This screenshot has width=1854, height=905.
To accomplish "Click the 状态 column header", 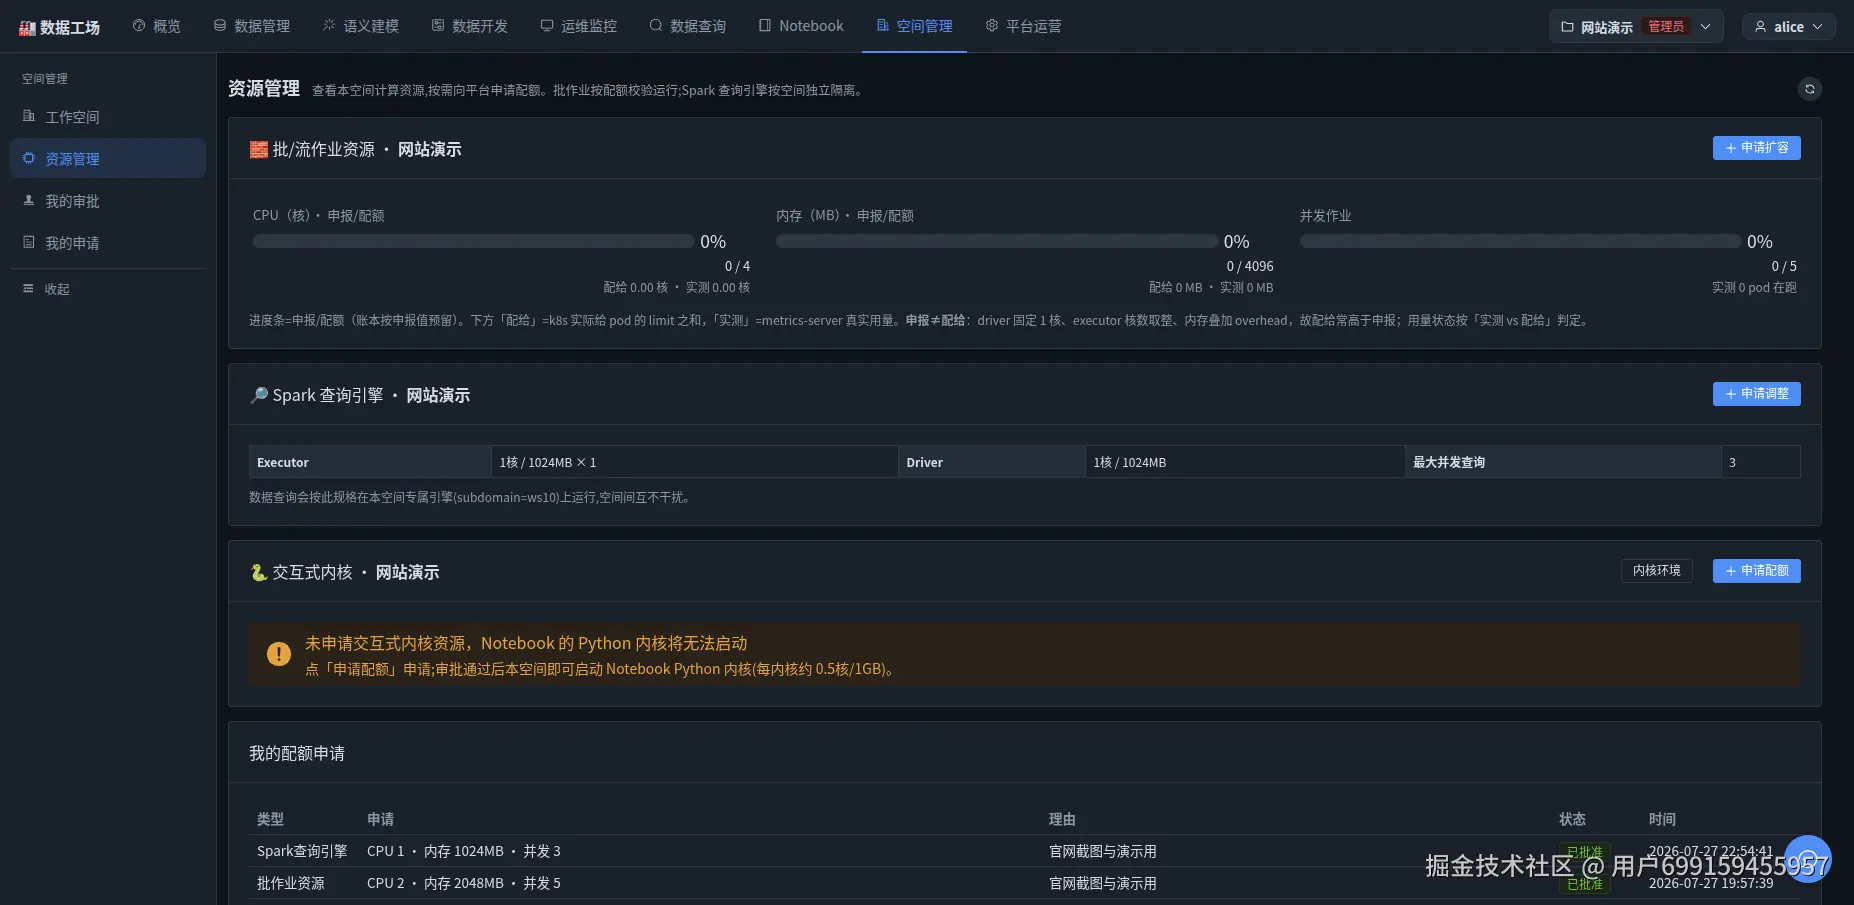I will pyautogui.click(x=1572, y=819).
